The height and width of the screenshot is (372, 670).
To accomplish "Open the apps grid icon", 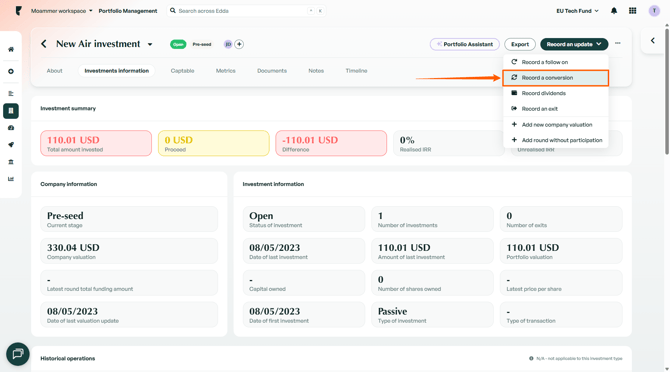I will 632,11.
